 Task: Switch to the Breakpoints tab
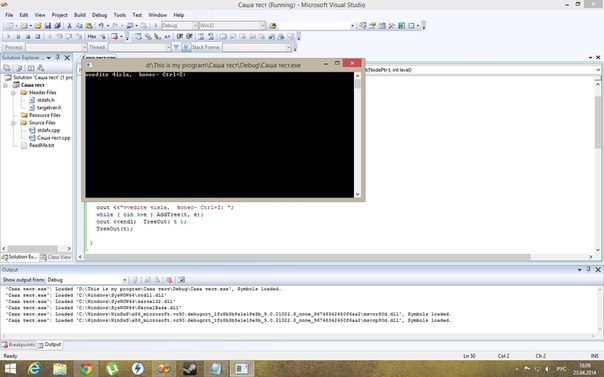pyautogui.click(x=18, y=345)
